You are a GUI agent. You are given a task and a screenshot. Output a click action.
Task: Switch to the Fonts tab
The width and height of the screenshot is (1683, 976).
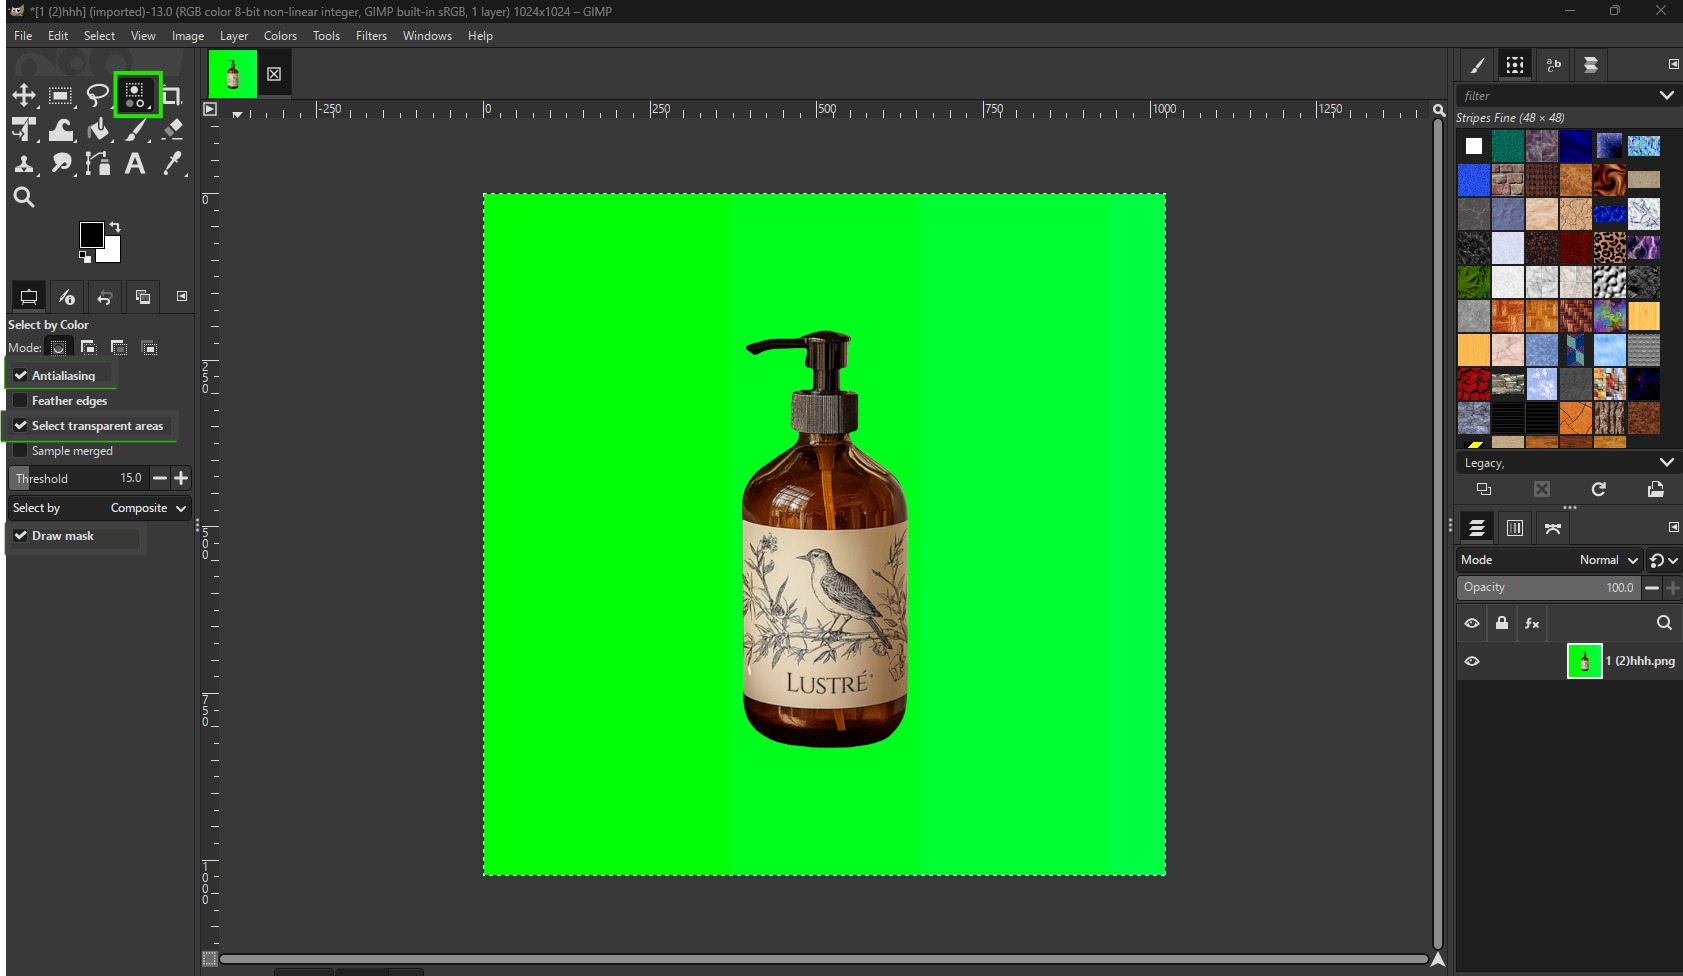(1553, 65)
